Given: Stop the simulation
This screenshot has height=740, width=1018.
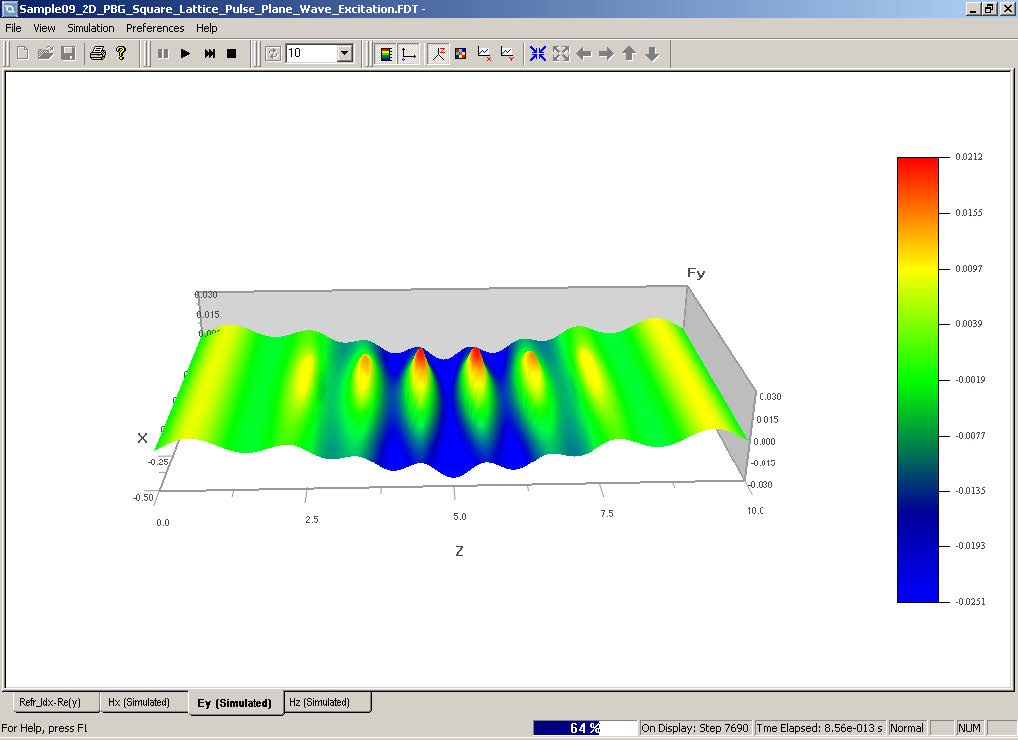Looking at the screenshot, I should pos(230,54).
